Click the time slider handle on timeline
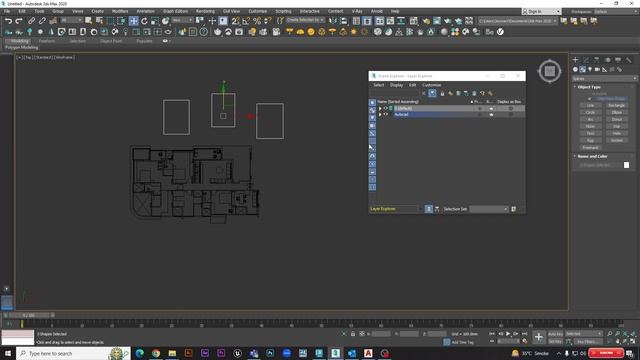This screenshot has height=360, width=640. (x=29, y=315)
